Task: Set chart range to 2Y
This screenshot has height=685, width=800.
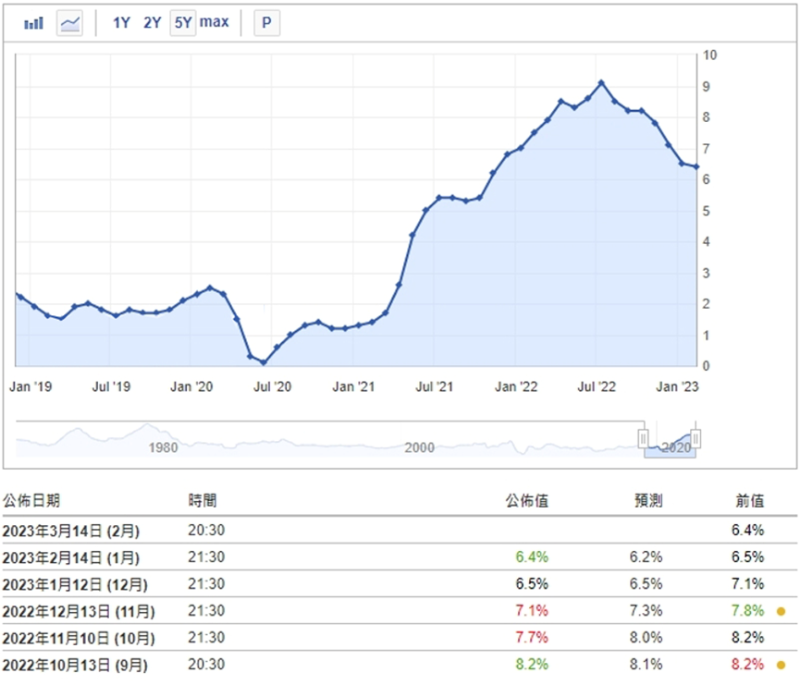Action: pyautogui.click(x=152, y=23)
